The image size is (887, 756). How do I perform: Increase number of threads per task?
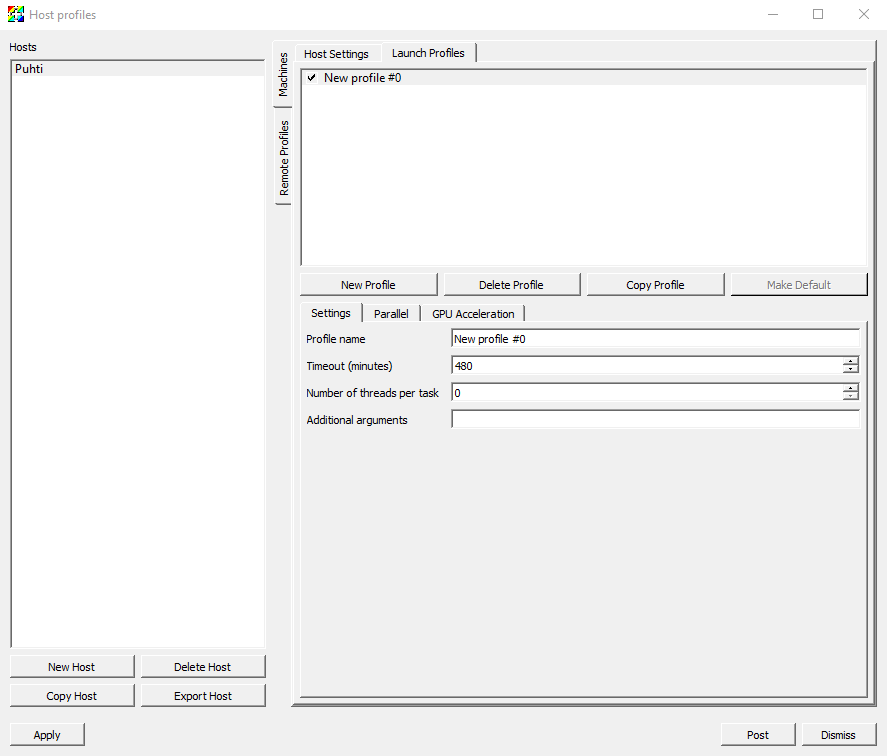(x=850, y=389)
